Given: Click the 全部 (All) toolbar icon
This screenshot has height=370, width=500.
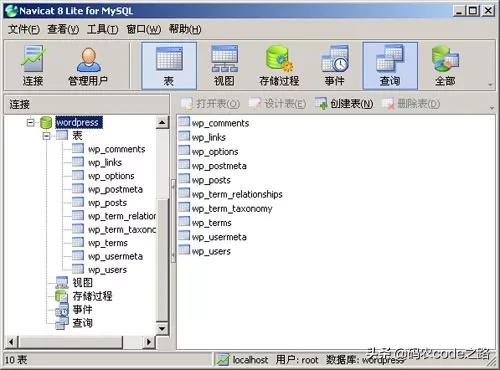Looking at the screenshot, I should tap(445, 65).
